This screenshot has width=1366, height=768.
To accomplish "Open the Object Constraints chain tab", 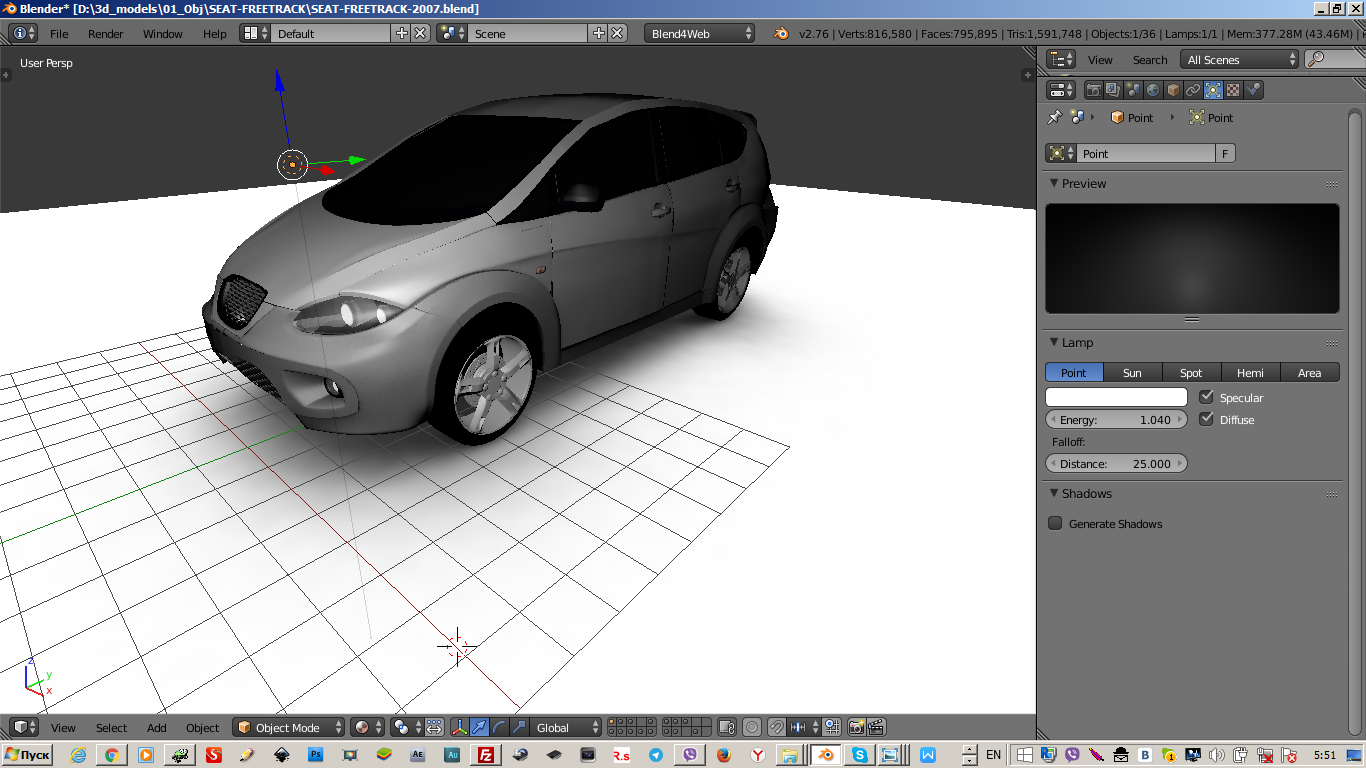I will coord(1193,90).
